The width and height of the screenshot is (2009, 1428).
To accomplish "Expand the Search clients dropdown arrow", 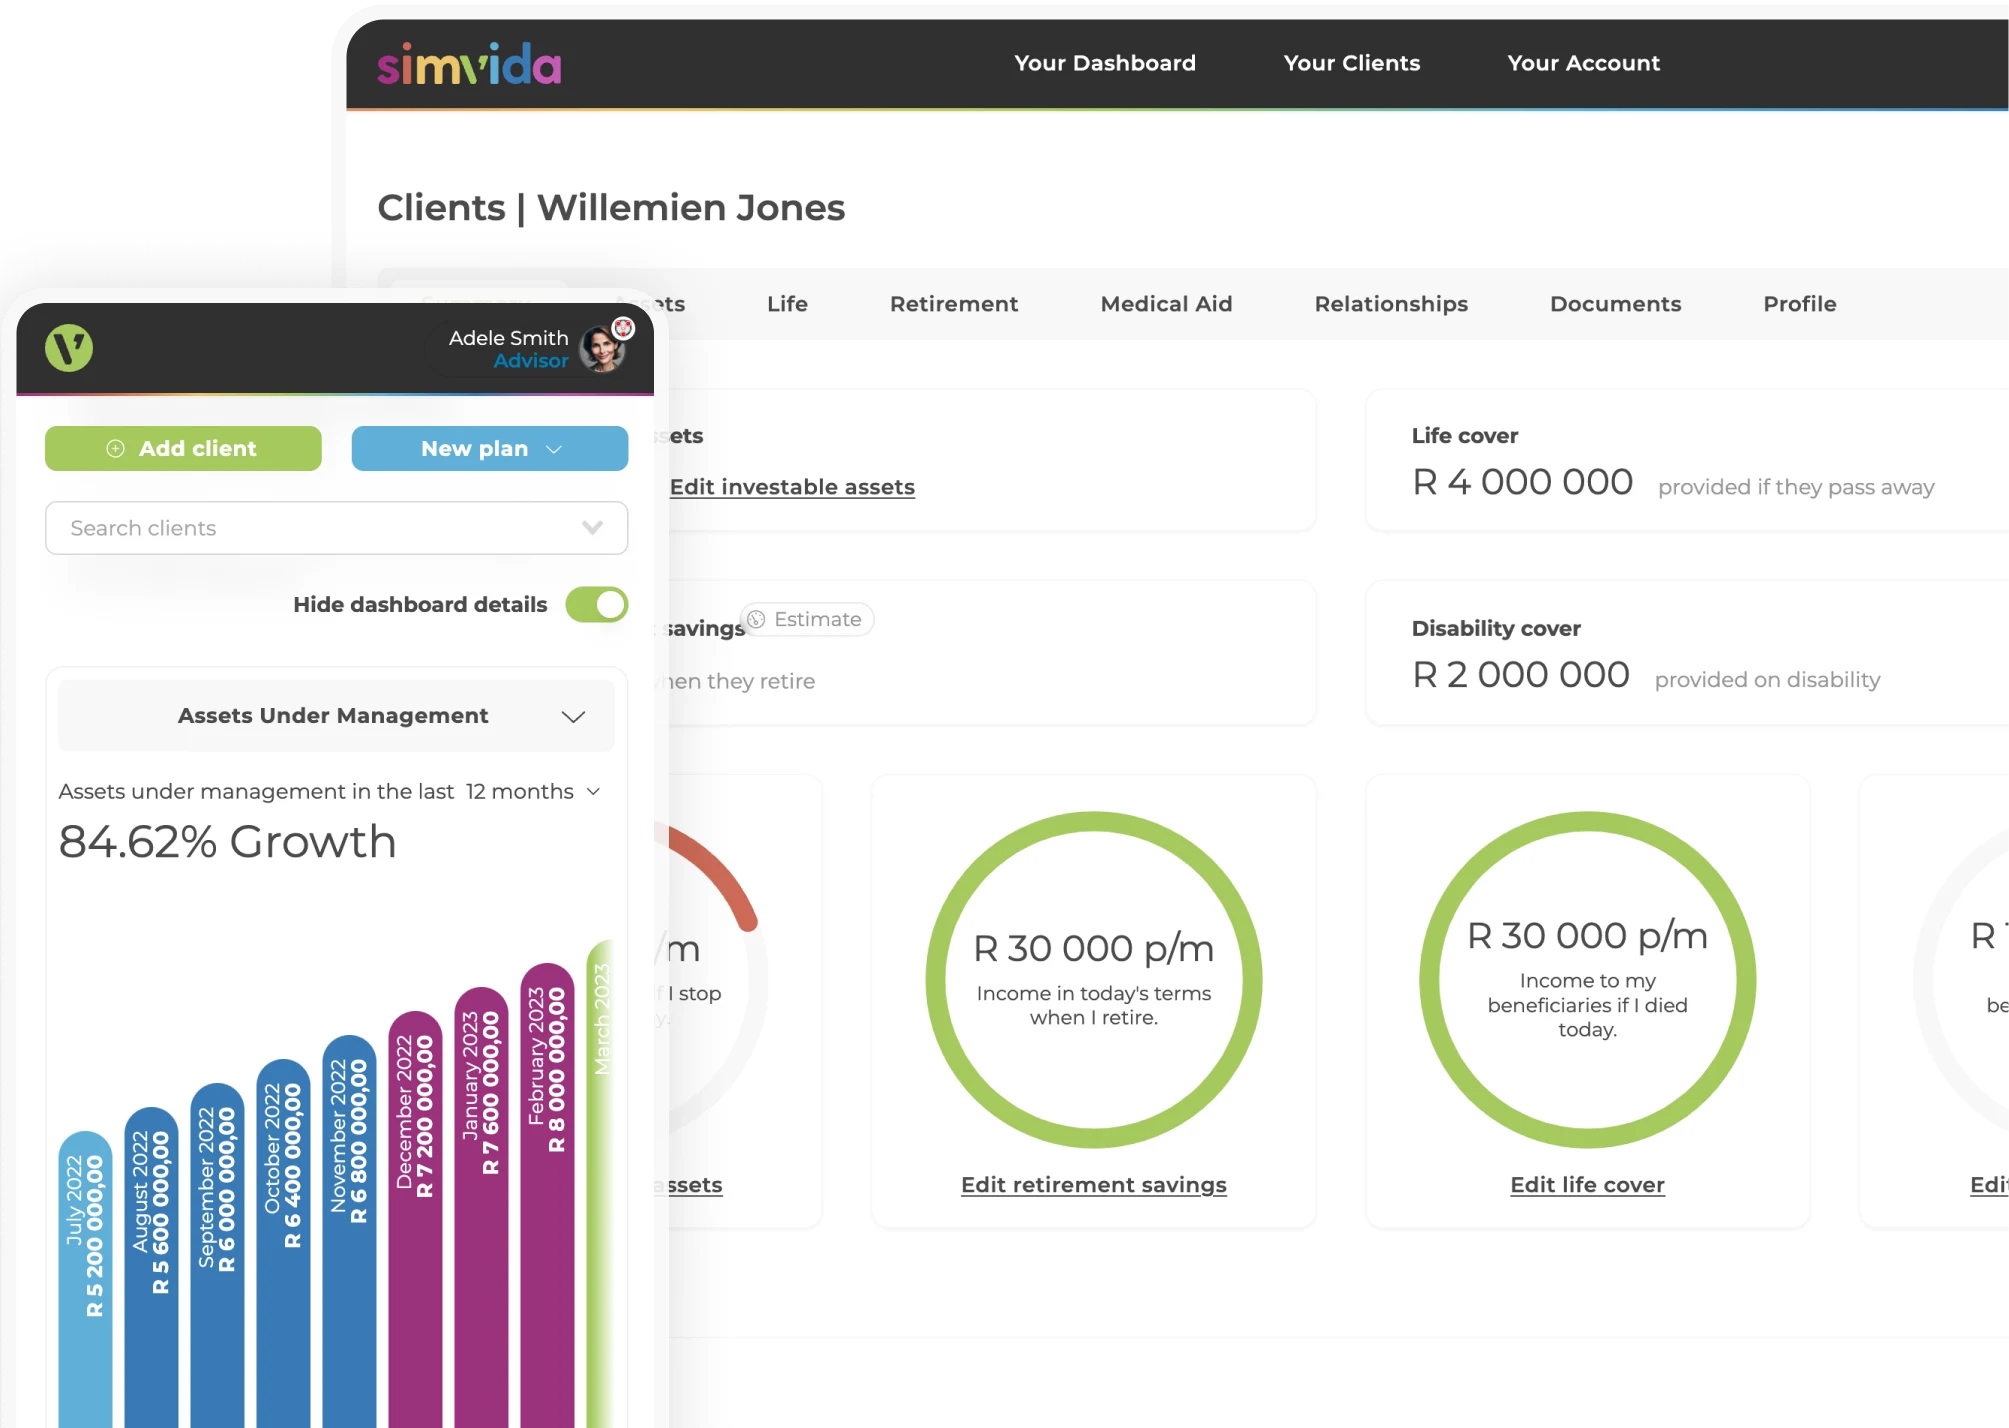I will click(593, 528).
